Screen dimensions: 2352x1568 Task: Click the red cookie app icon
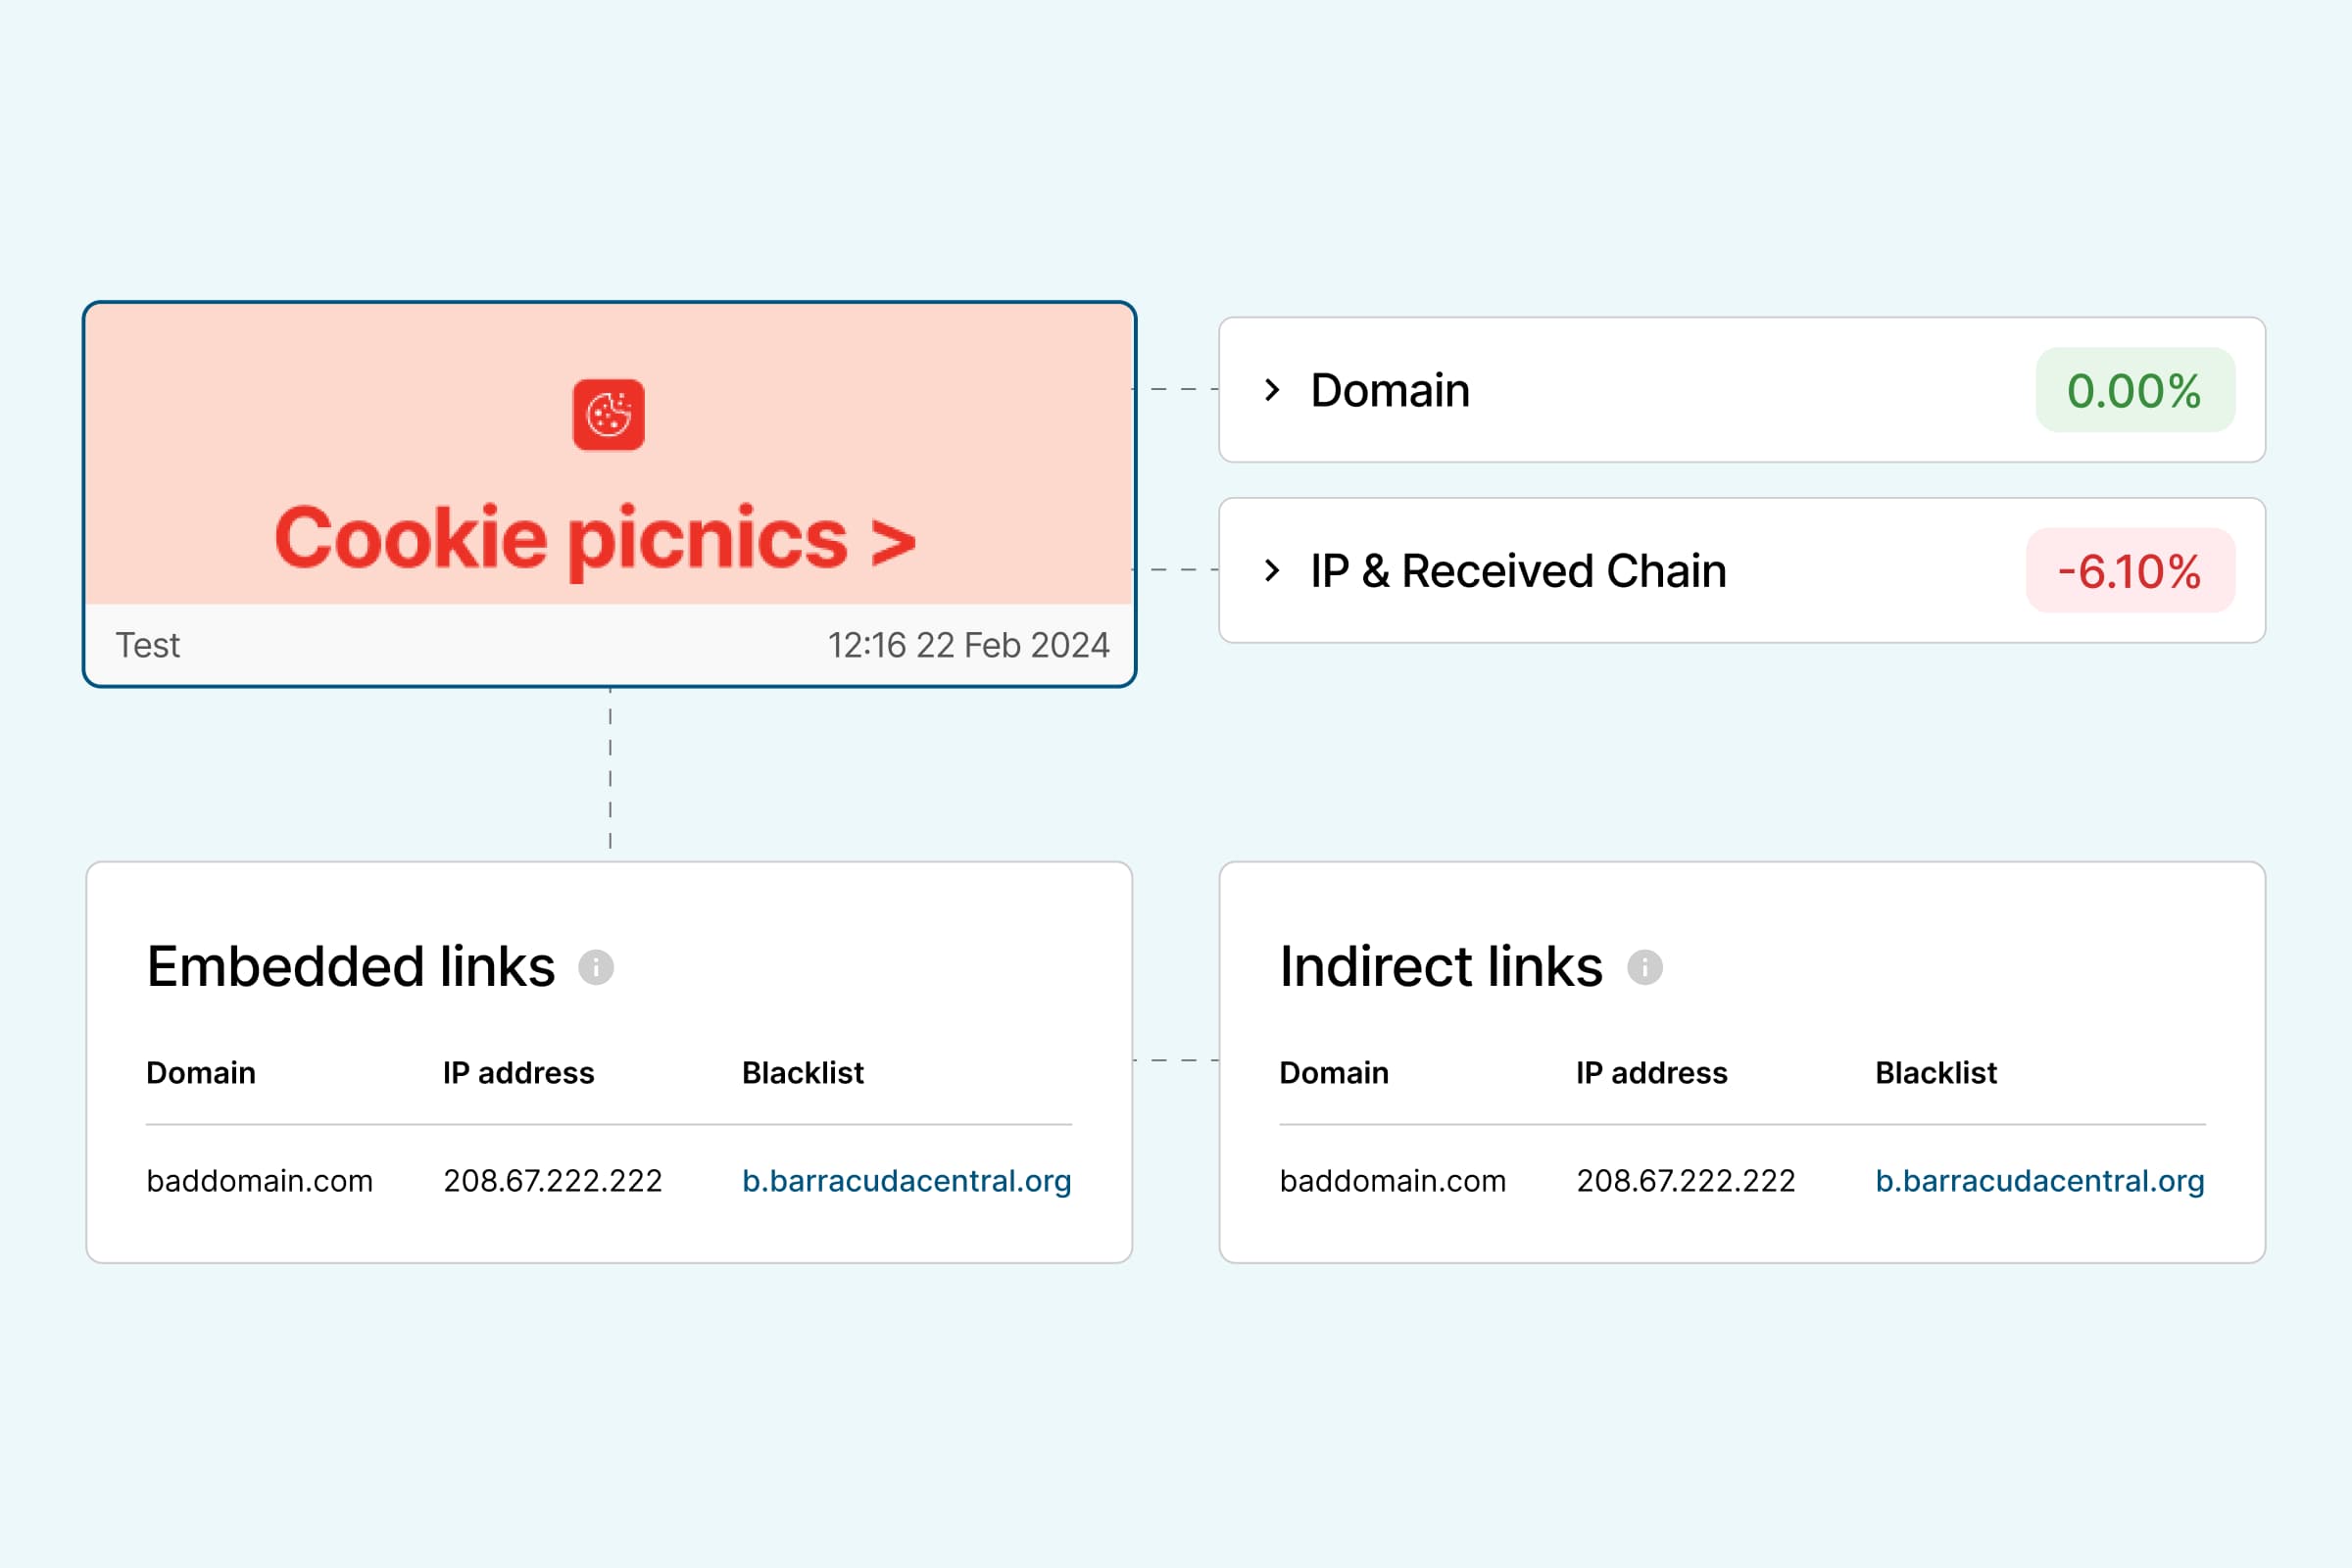click(x=608, y=415)
